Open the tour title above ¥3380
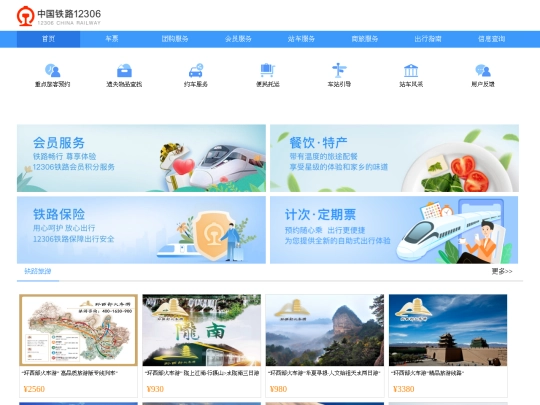 coord(427,373)
